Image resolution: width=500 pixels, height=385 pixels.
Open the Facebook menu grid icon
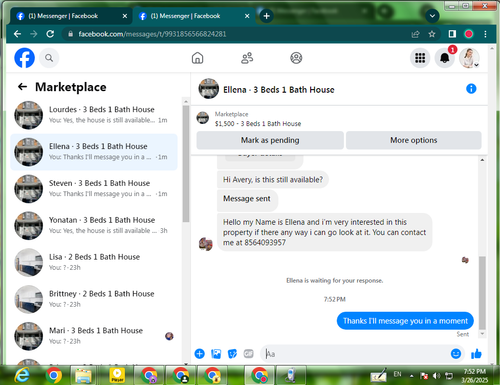pyautogui.click(x=420, y=58)
